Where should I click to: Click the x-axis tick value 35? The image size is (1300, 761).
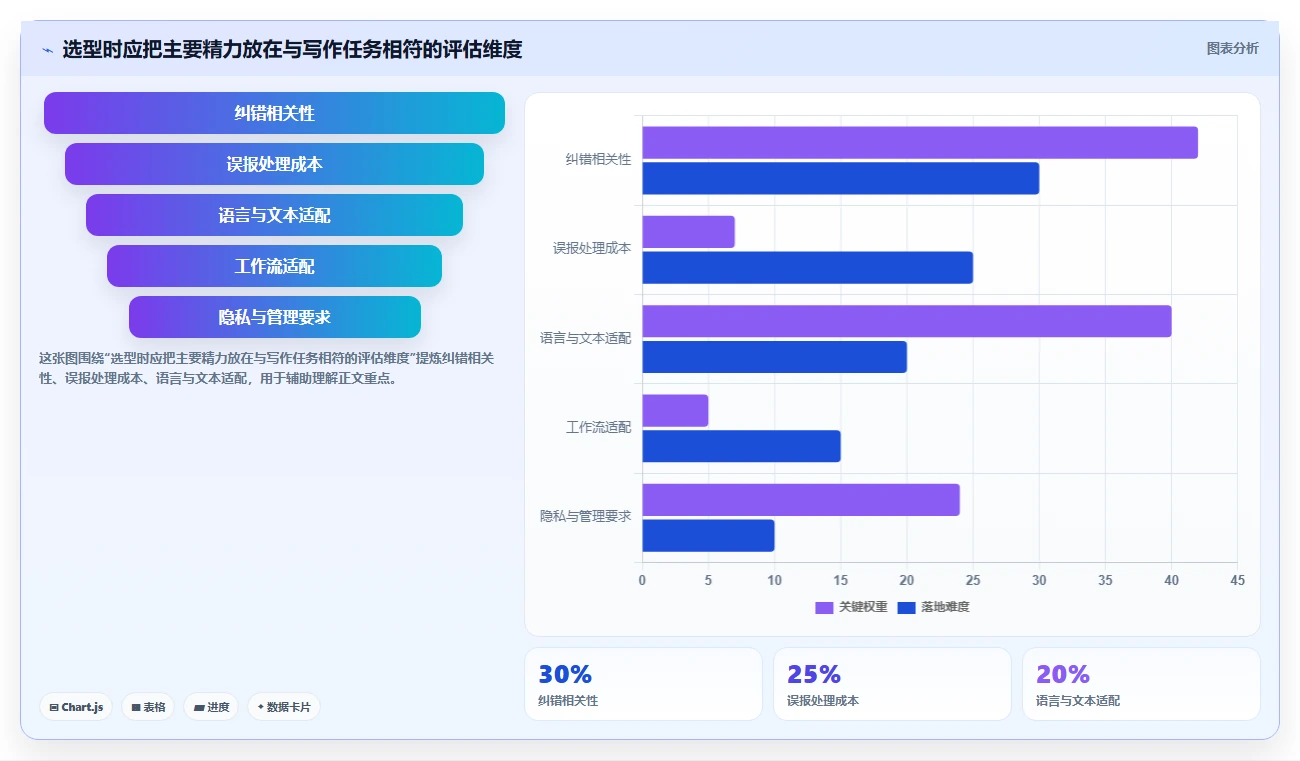pos(1105,580)
